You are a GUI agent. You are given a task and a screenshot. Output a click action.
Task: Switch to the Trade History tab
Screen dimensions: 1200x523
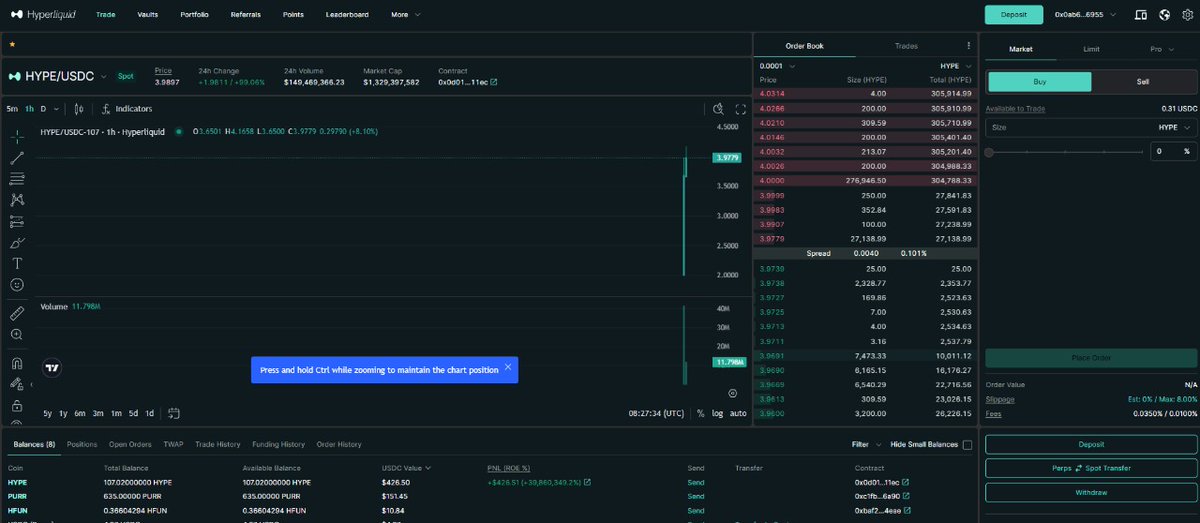218,444
